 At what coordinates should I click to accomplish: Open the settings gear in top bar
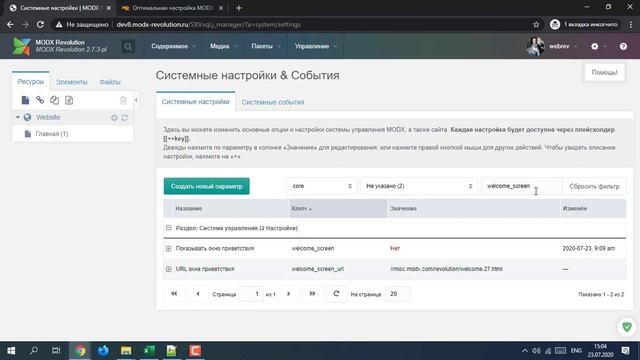click(595, 47)
